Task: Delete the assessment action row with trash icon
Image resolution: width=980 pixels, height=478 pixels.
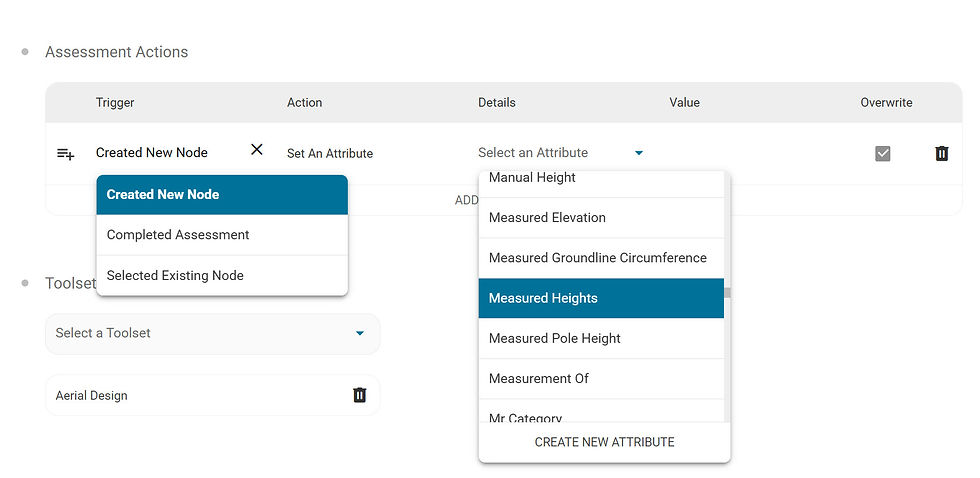Action: (x=941, y=153)
